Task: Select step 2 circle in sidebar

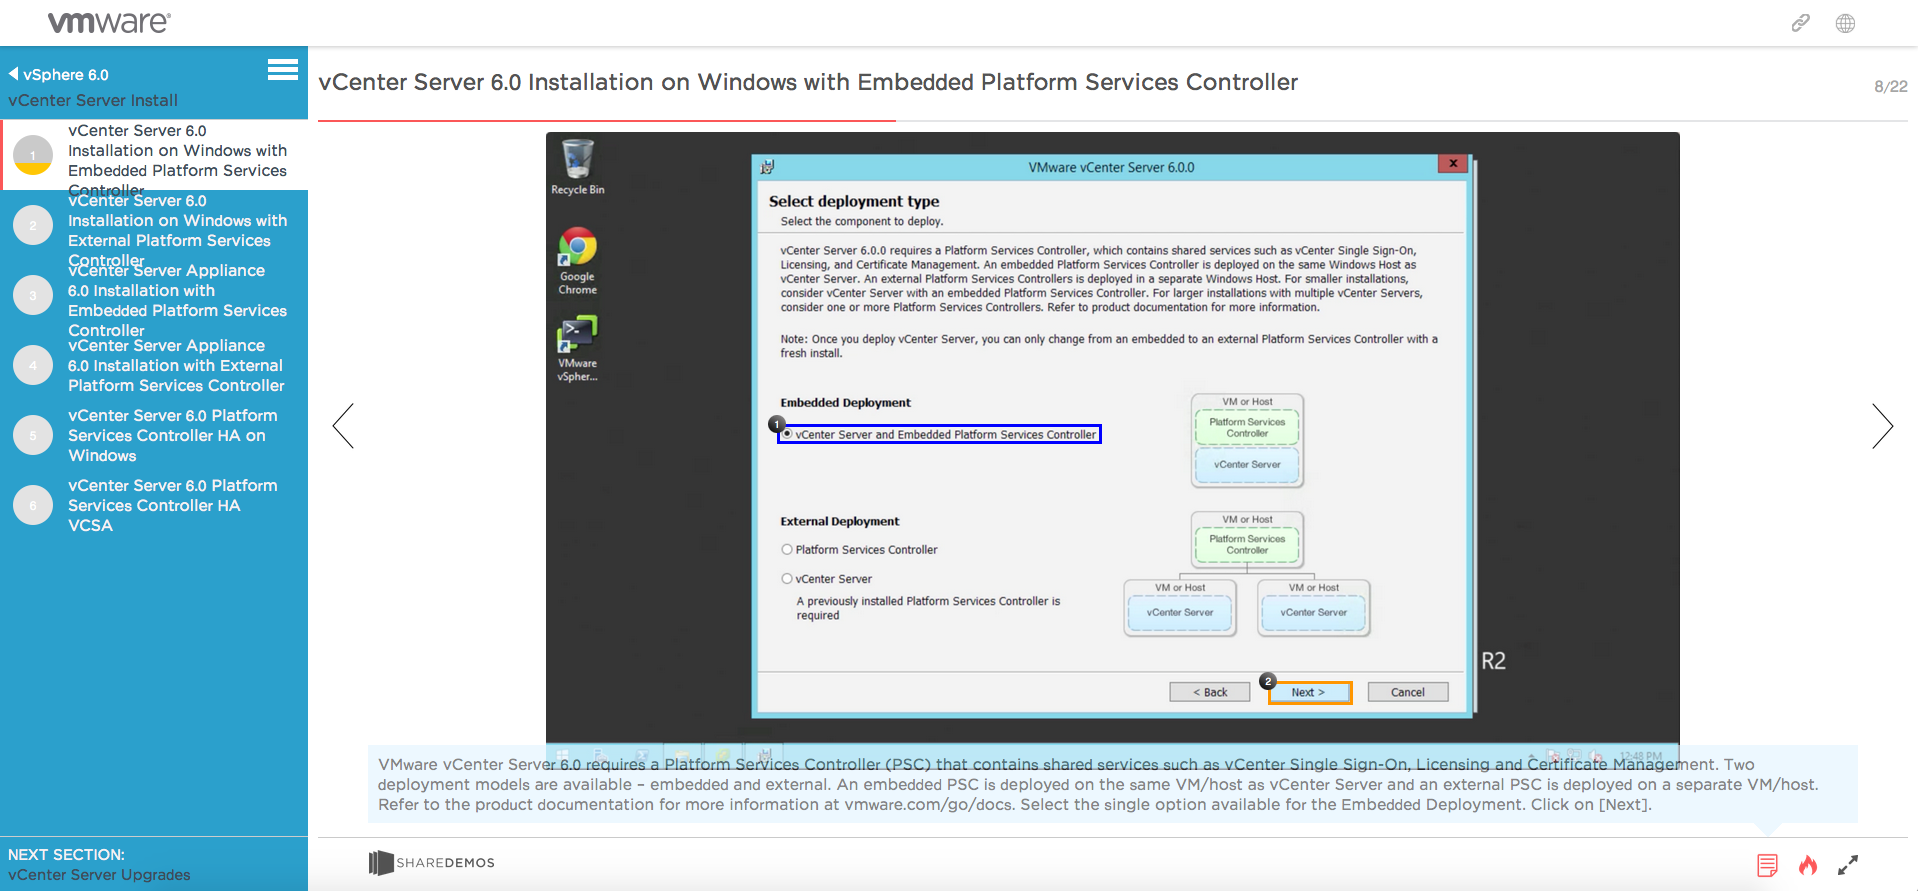Action: [x=33, y=225]
